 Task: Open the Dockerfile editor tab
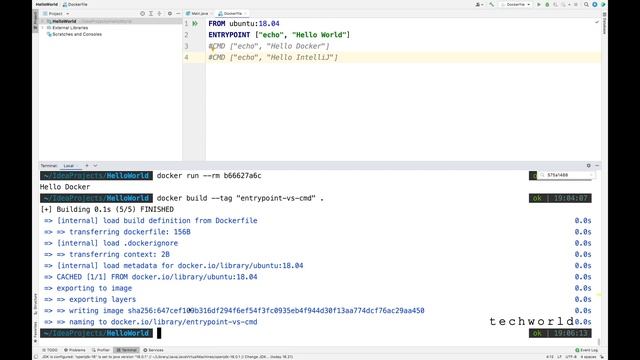(233, 13)
